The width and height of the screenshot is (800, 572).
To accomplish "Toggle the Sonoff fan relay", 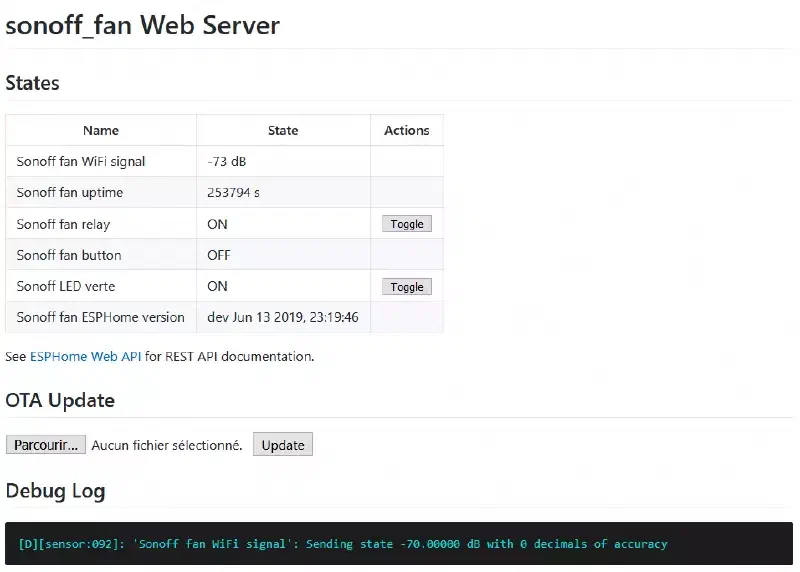I will tap(407, 224).
